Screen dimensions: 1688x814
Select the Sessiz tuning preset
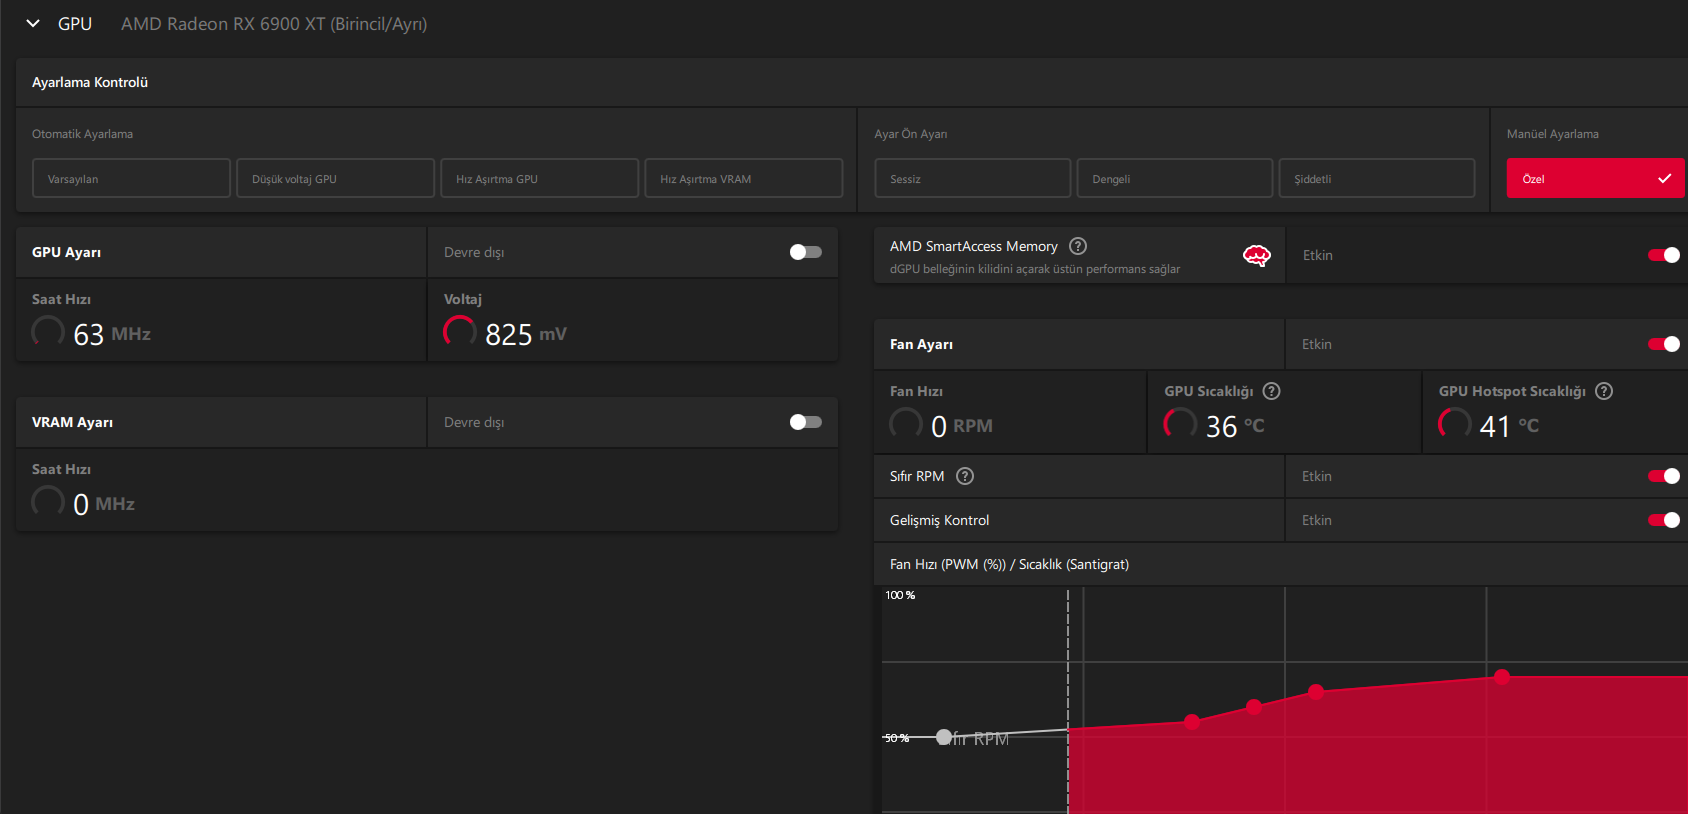[x=972, y=179]
